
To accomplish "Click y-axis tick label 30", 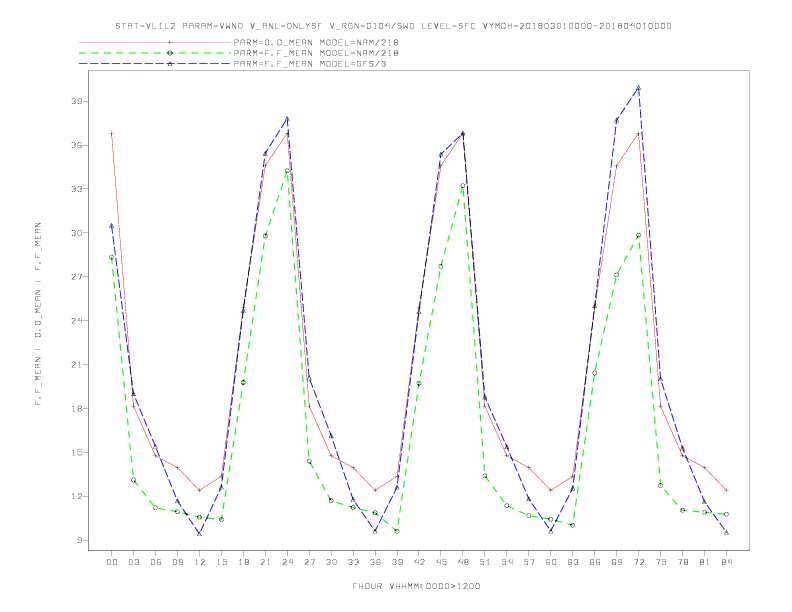I will [76, 233].
